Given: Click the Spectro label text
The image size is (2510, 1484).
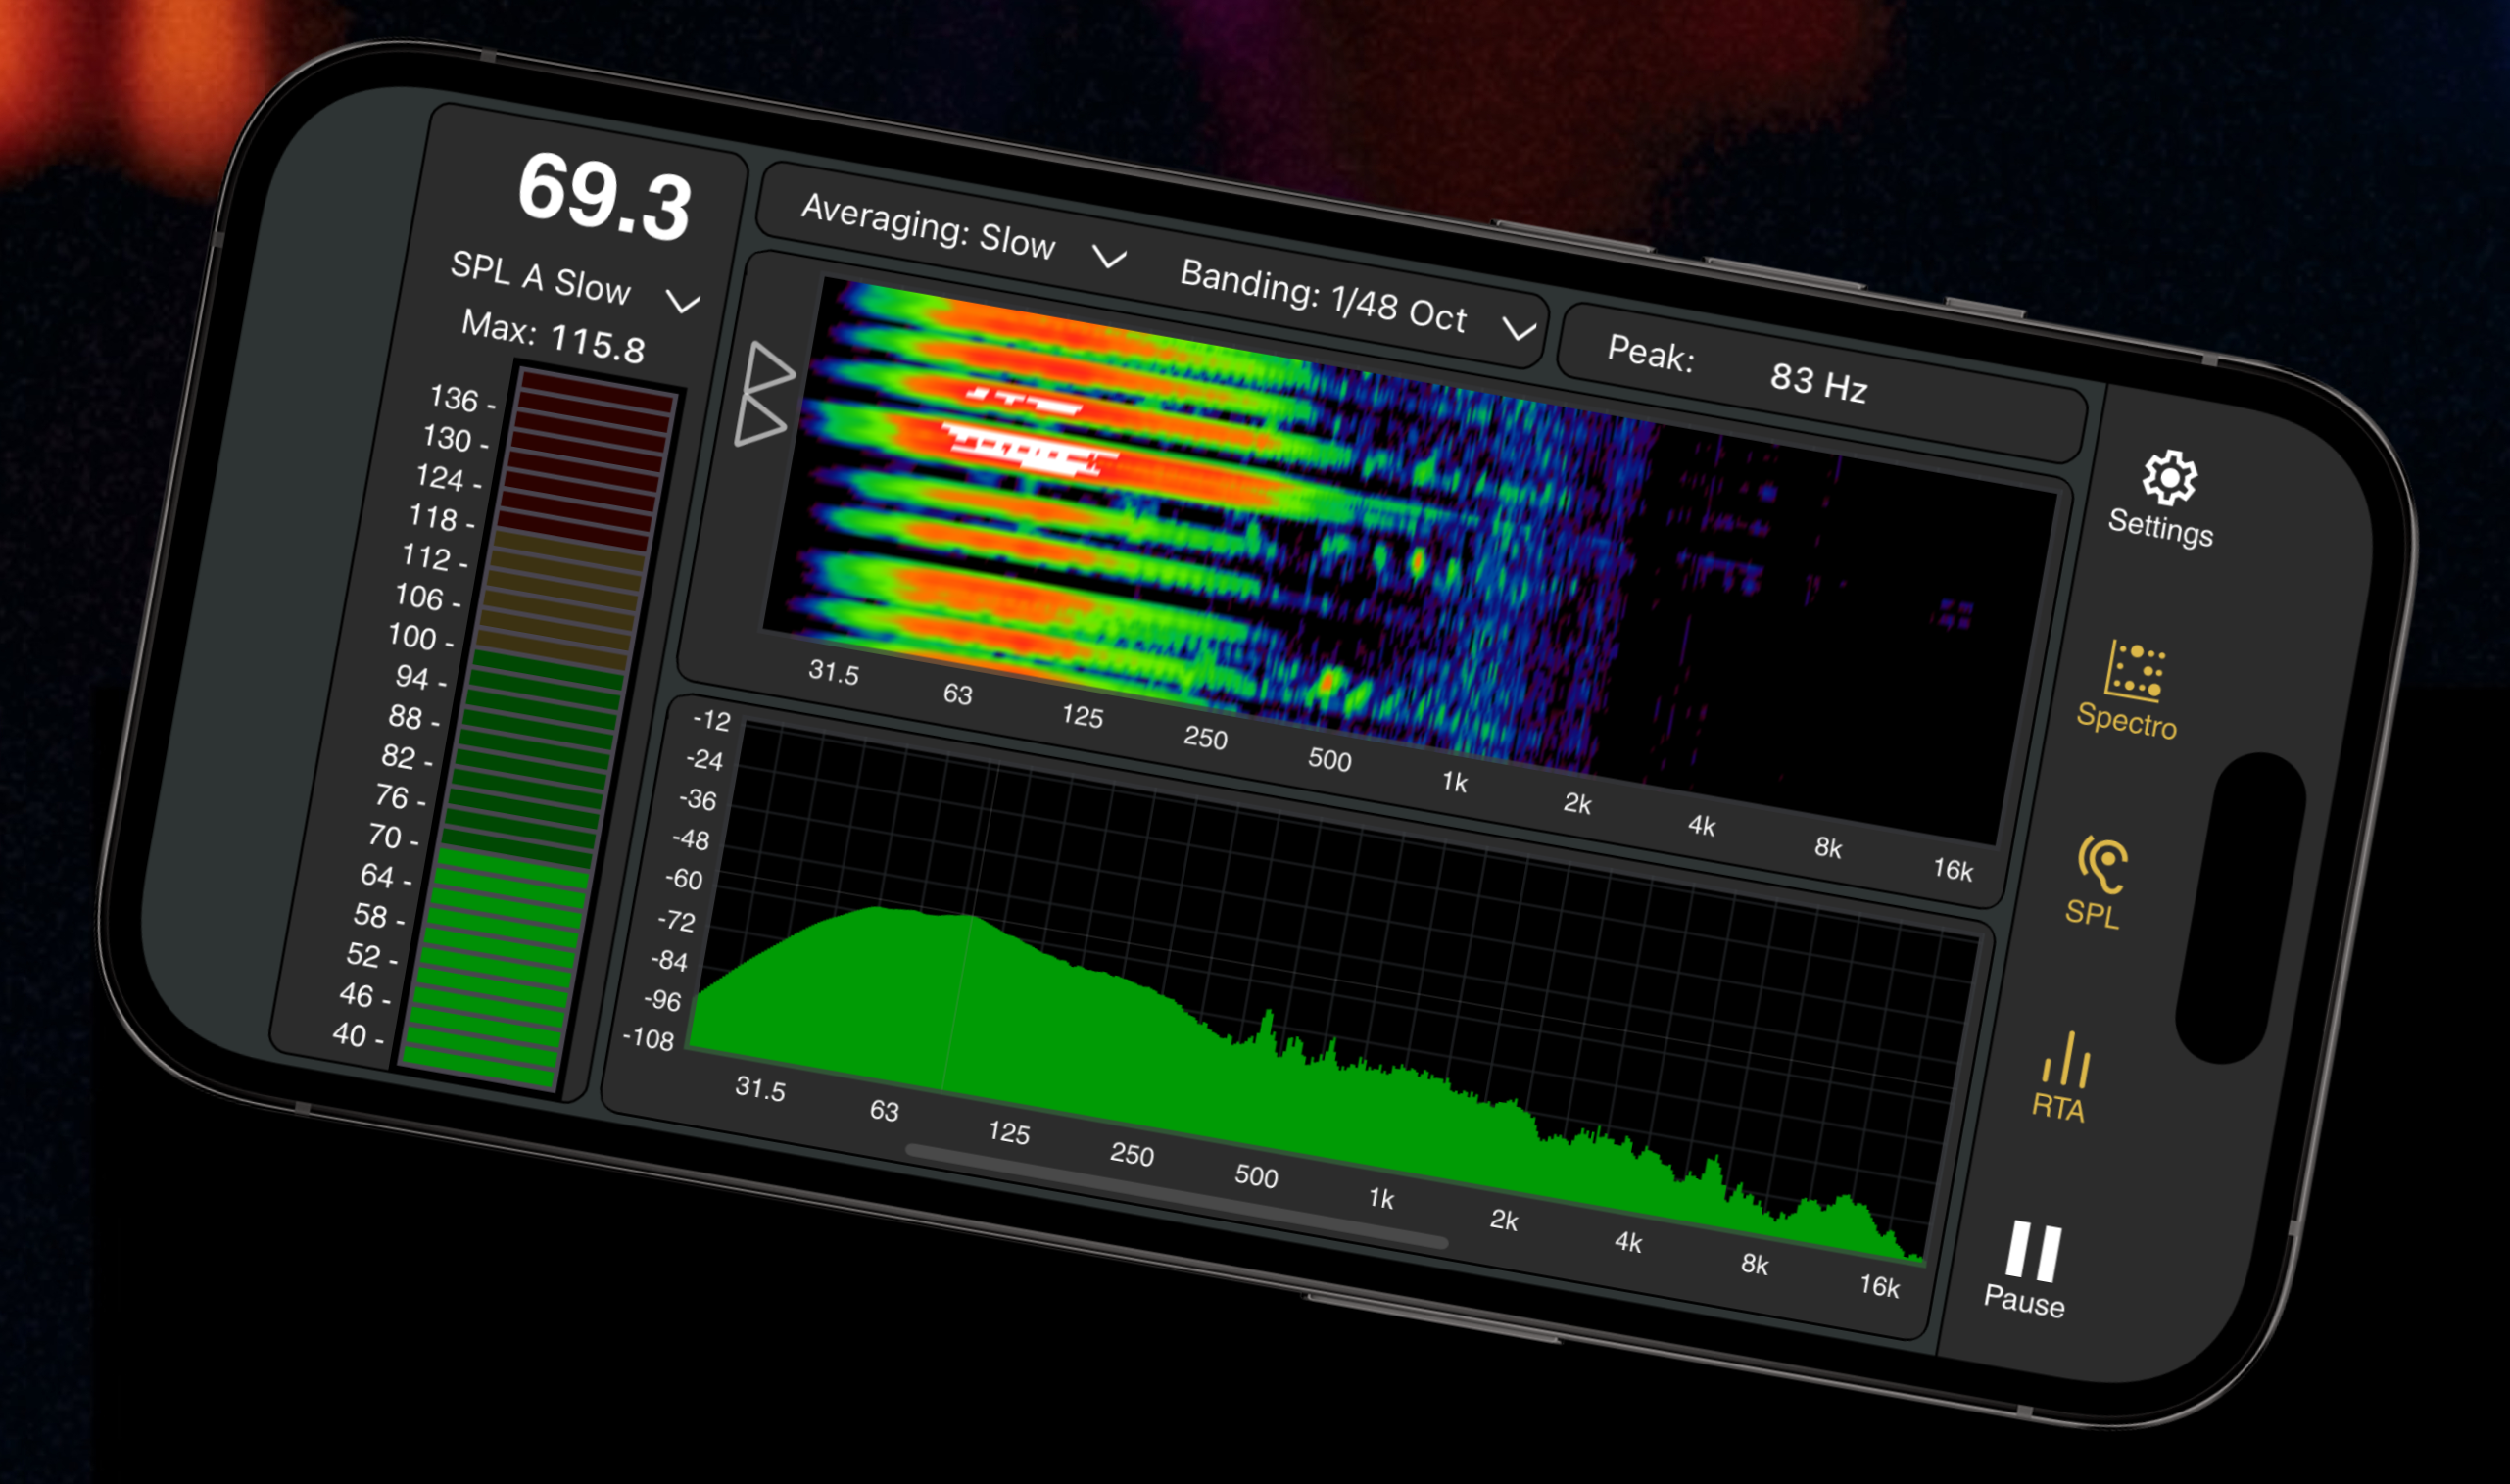Looking at the screenshot, I should [x=2126, y=719].
